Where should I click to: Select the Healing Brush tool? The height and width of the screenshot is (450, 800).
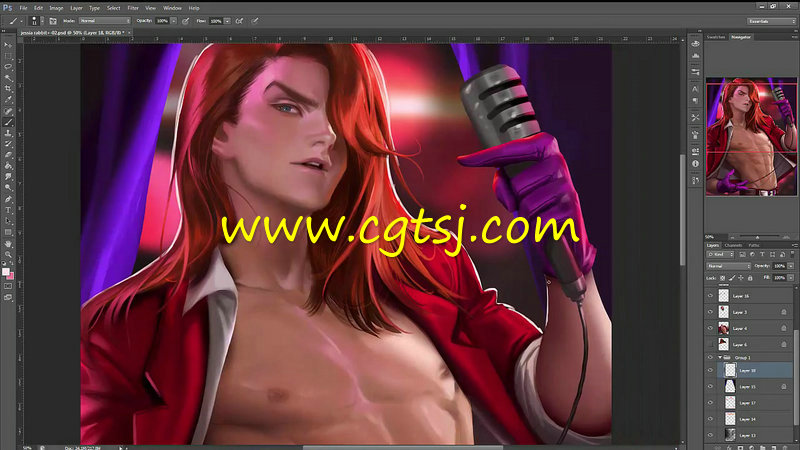pyautogui.click(x=8, y=111)
